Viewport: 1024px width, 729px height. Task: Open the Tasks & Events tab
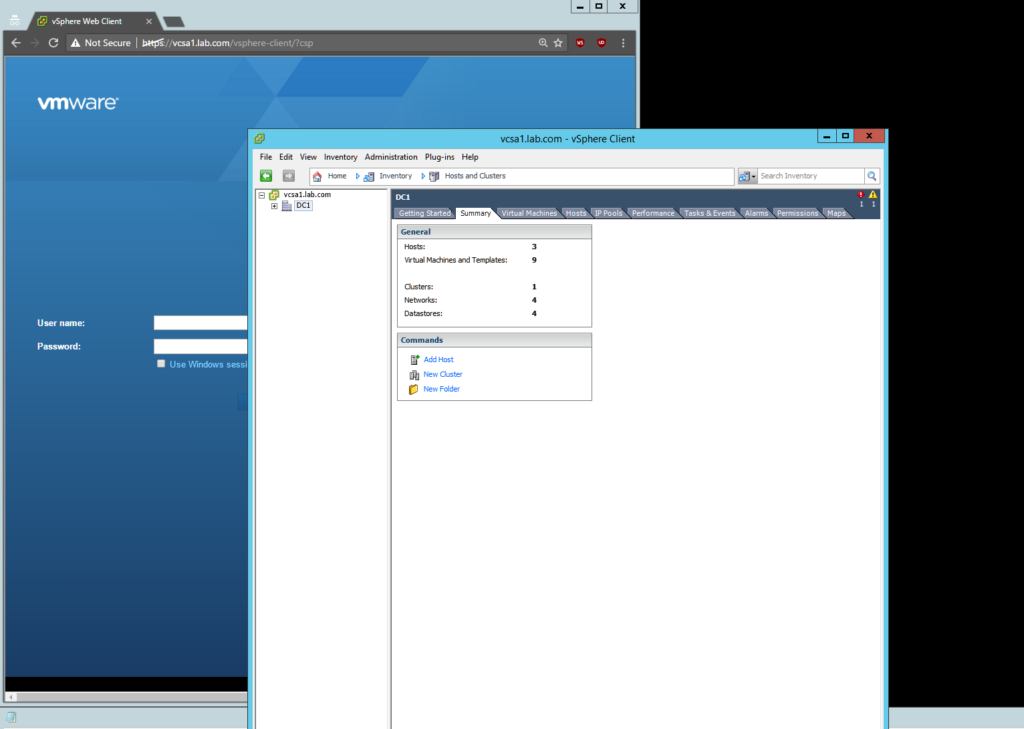coord(710,213)
